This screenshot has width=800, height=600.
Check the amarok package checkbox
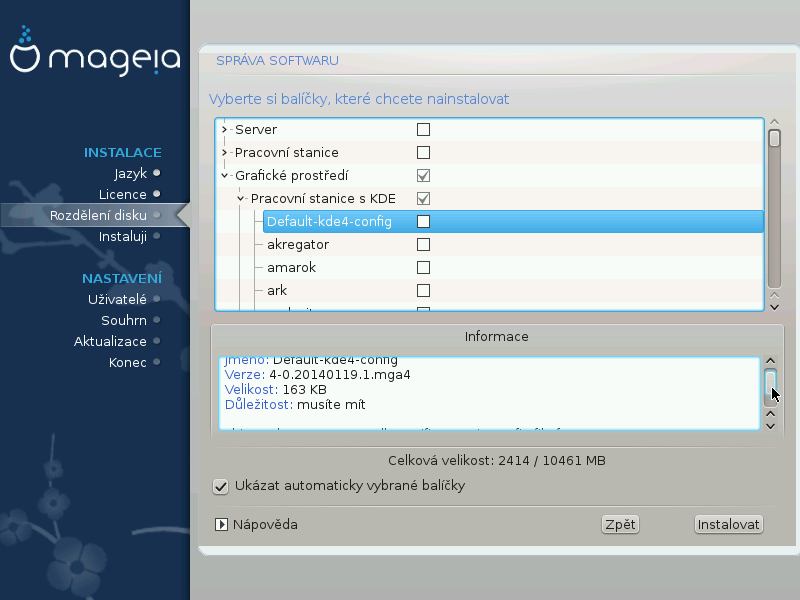[x=423, y=268]
